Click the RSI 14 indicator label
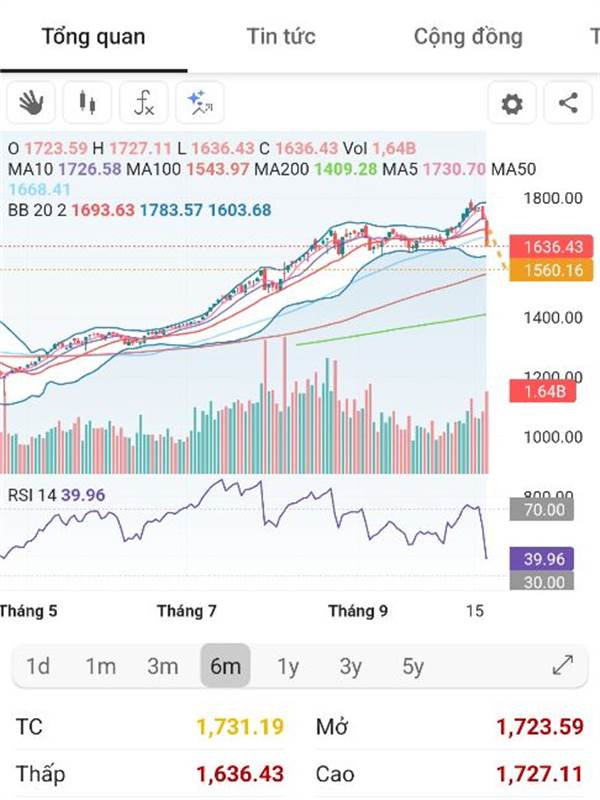 tap(56, 494)
